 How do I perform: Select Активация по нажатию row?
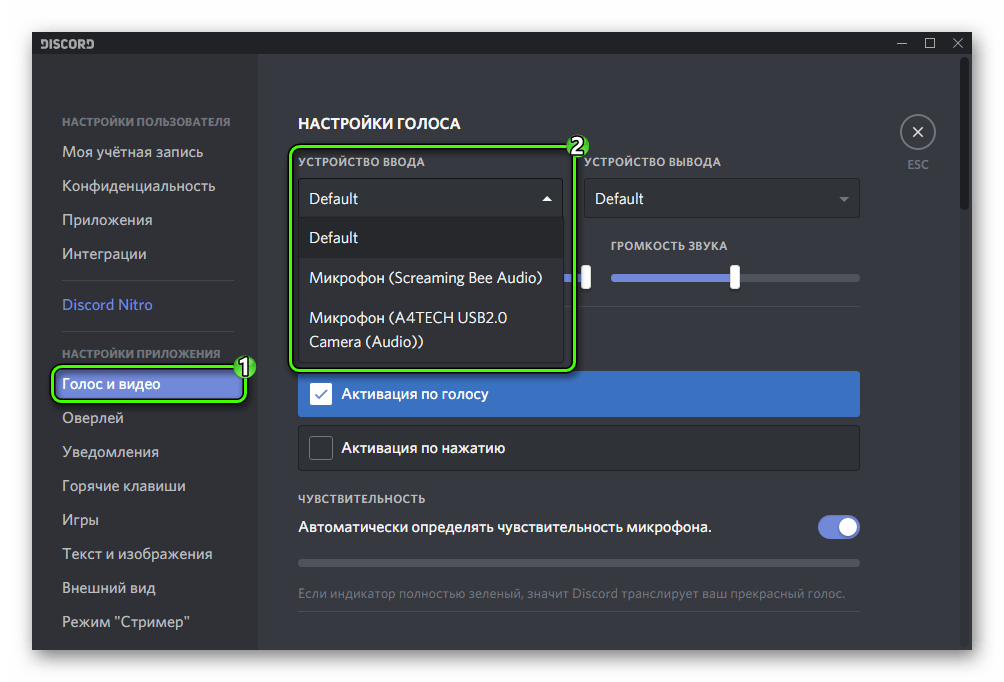click(579, 448)
